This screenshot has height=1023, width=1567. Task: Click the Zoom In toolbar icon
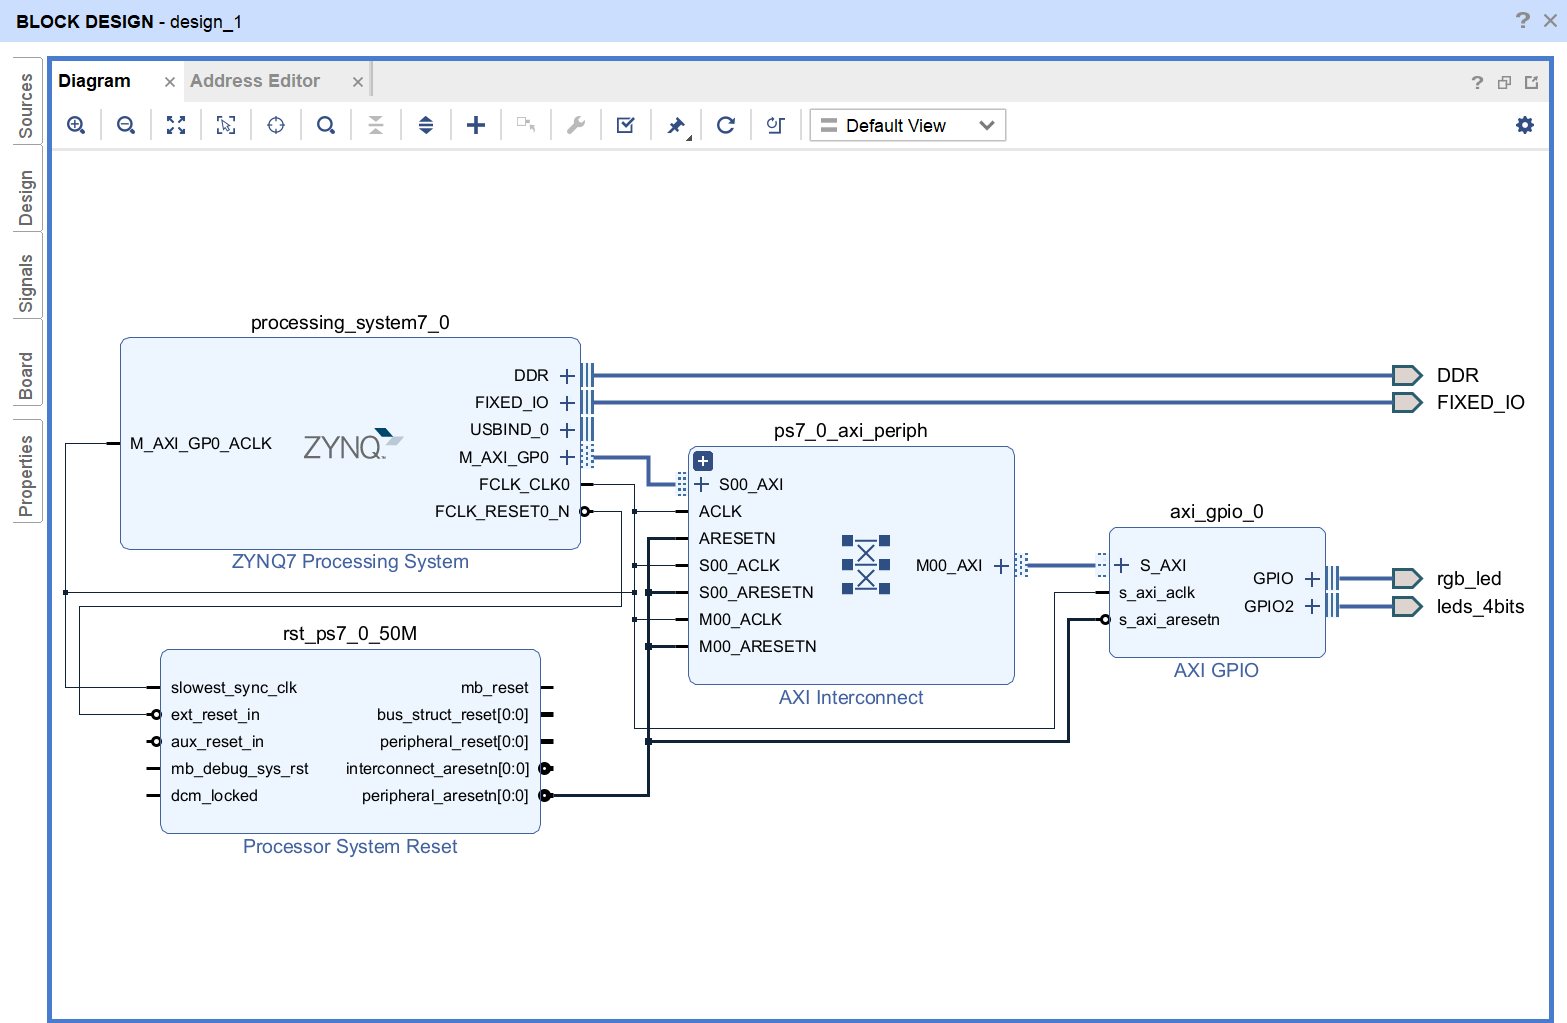[x=76, y=125]
